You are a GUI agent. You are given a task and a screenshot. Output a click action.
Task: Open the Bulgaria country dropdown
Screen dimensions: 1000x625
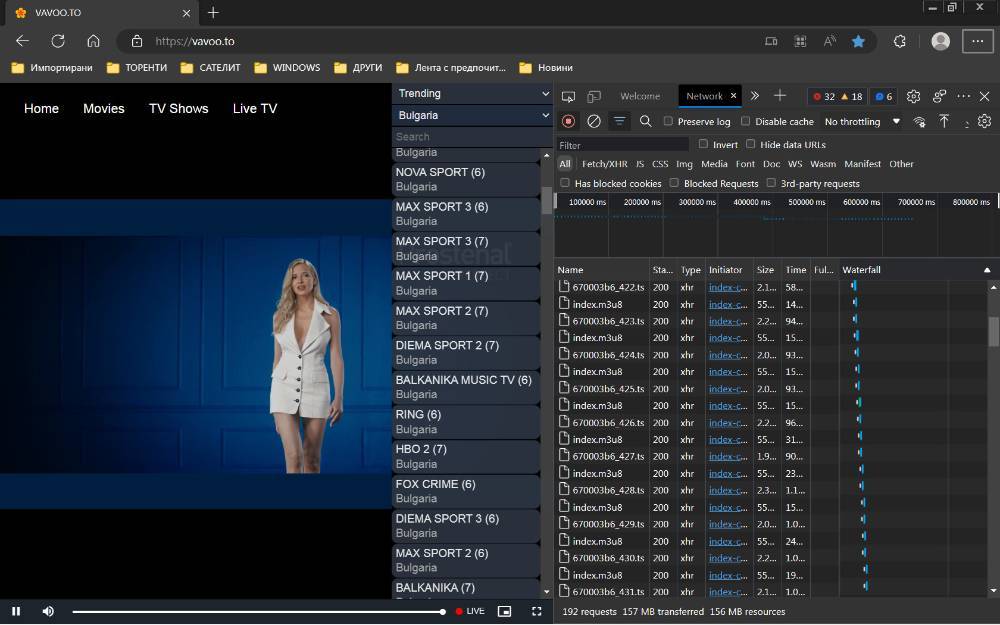pyautogui.click(x=473, y=115)
